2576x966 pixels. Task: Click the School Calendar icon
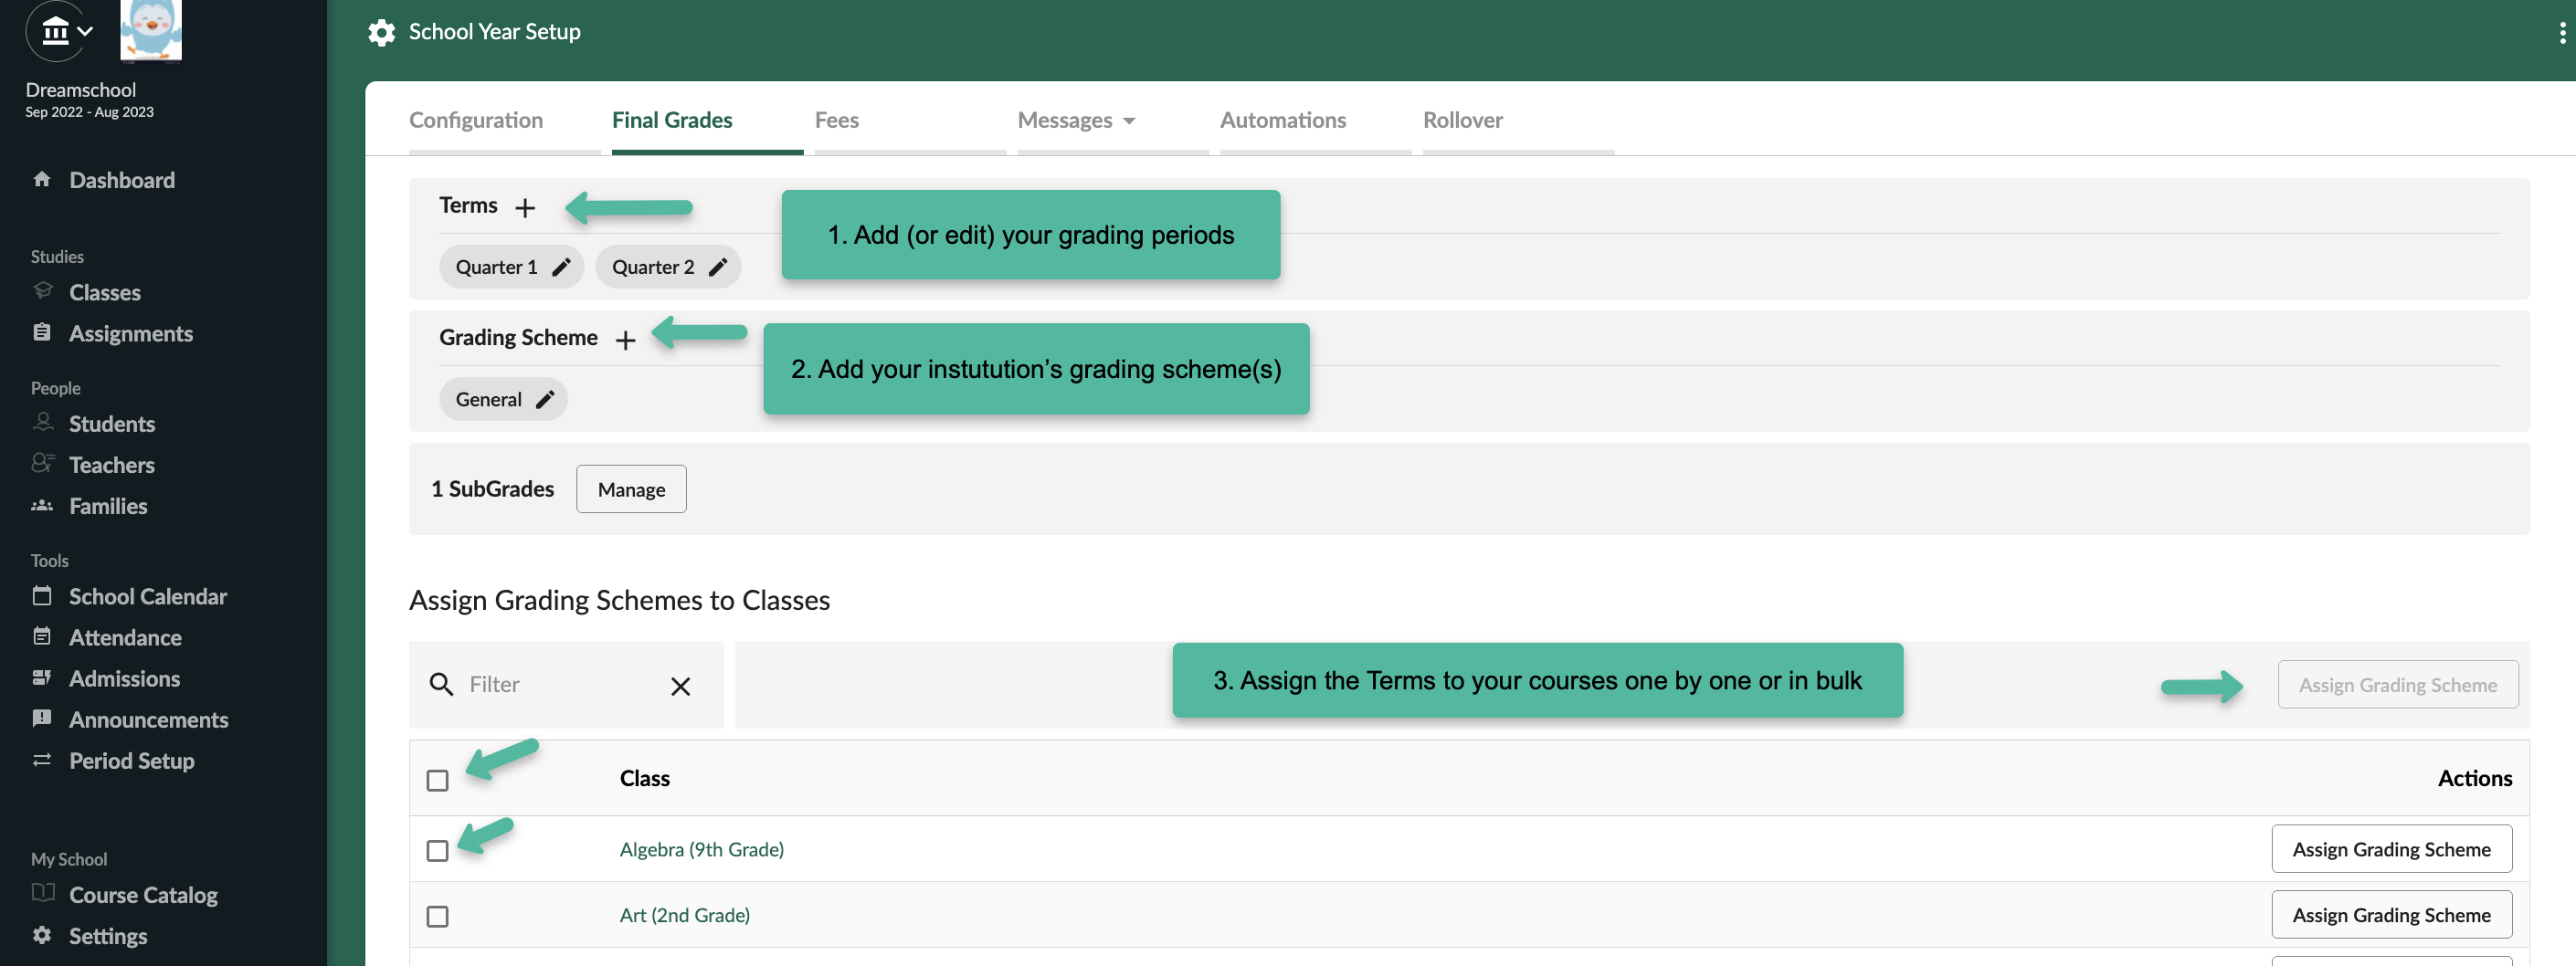[42, 595]
